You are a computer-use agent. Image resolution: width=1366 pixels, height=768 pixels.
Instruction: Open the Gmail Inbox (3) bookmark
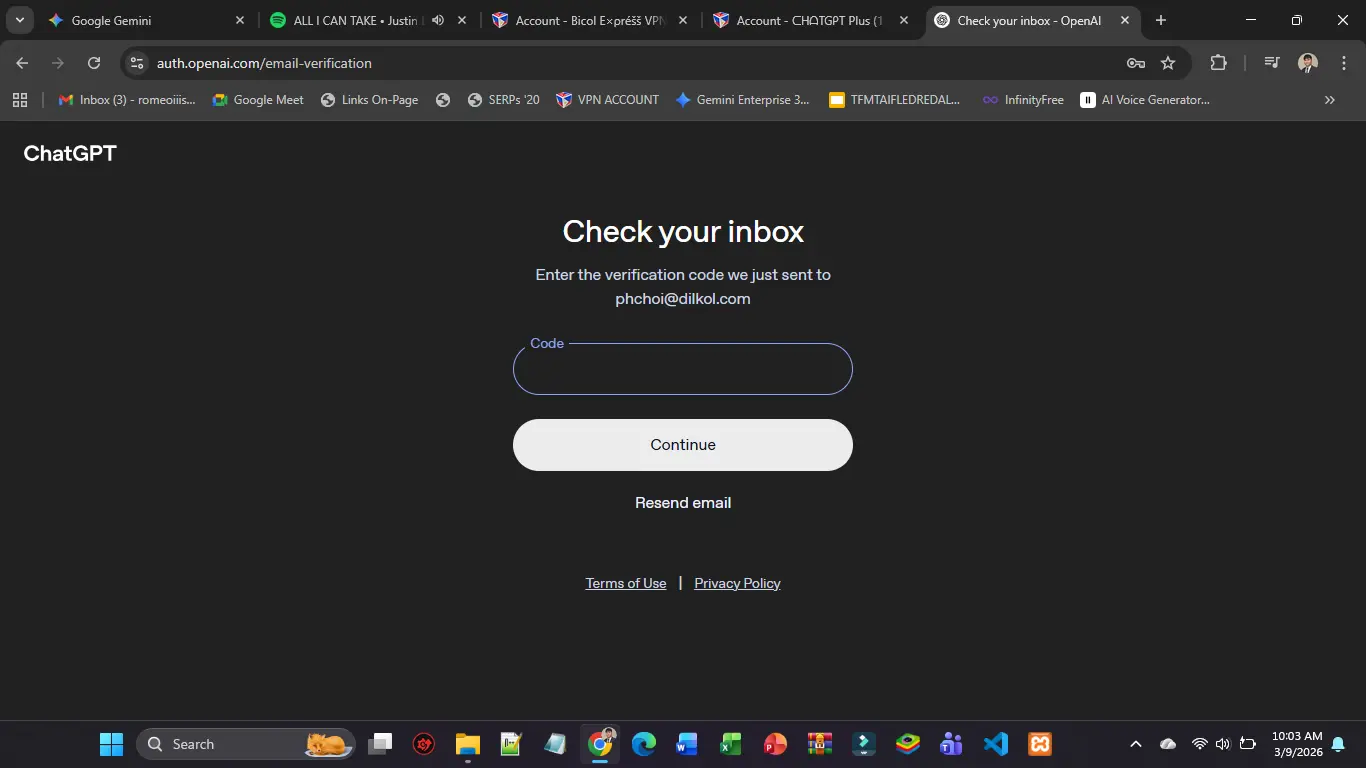coord(127,100)
